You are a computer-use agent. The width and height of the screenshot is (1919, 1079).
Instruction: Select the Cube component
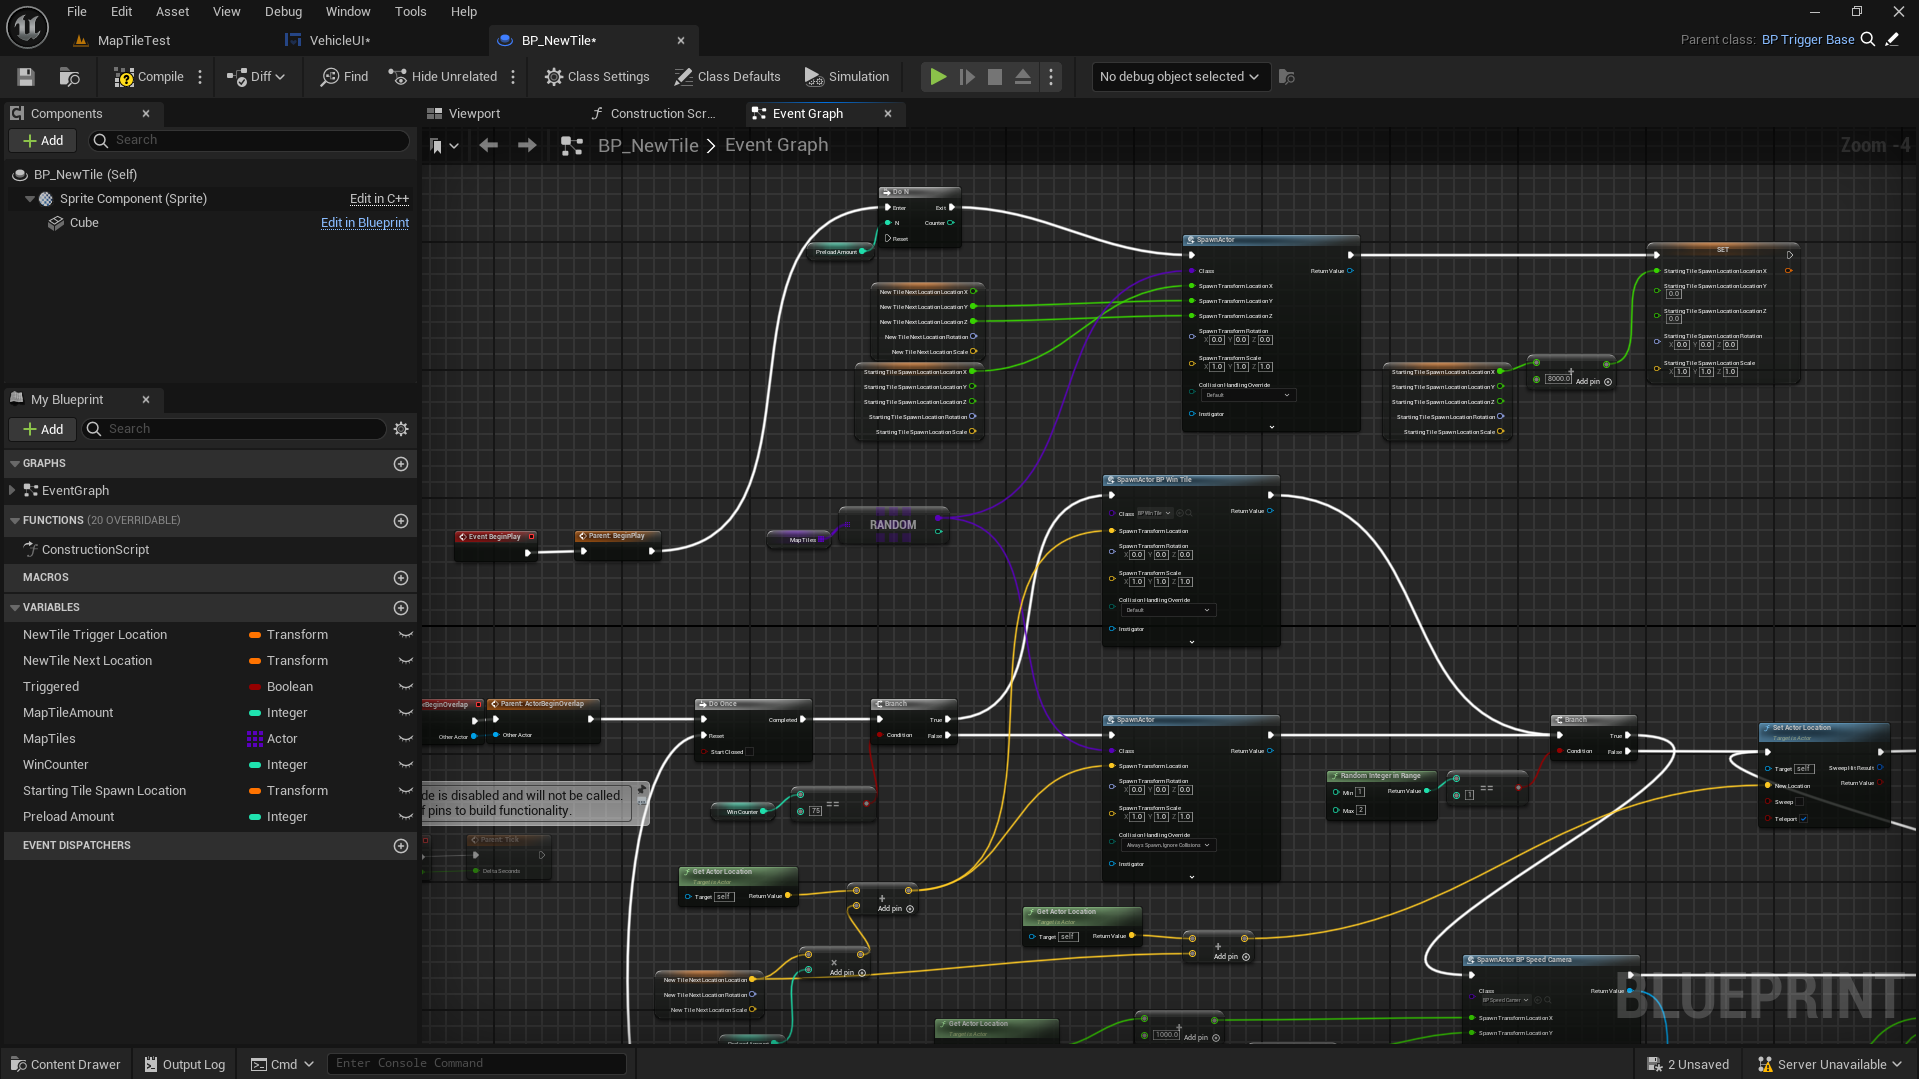tap(84, 223)
